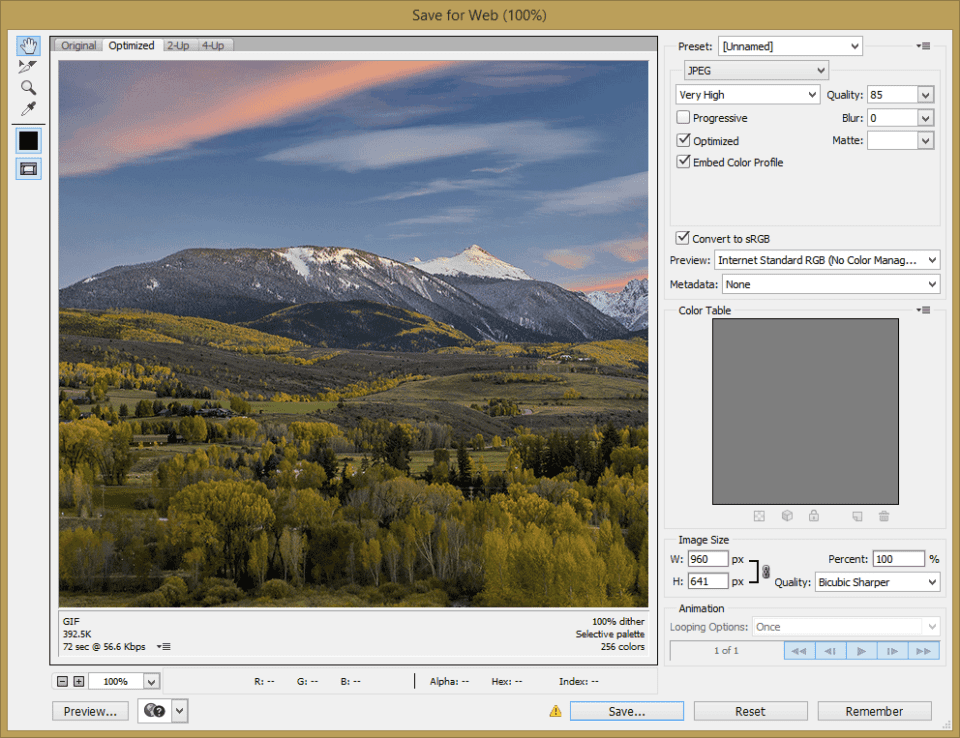
Task: Open the black eyedropper color swatch
Action: tap(28, 141)
